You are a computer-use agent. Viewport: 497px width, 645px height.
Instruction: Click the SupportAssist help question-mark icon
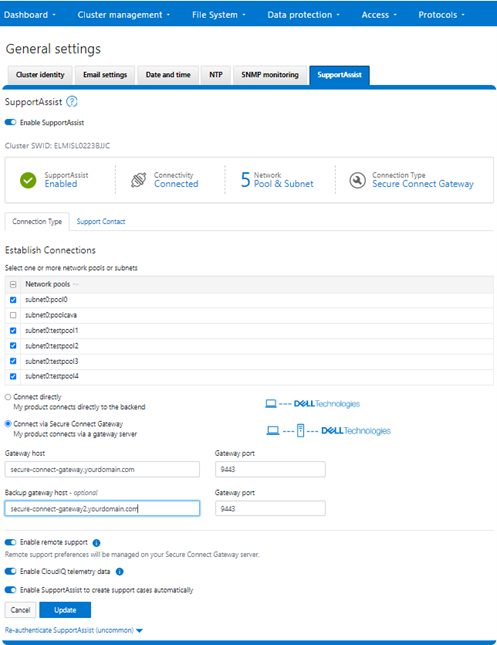click(x=72, y=102)
